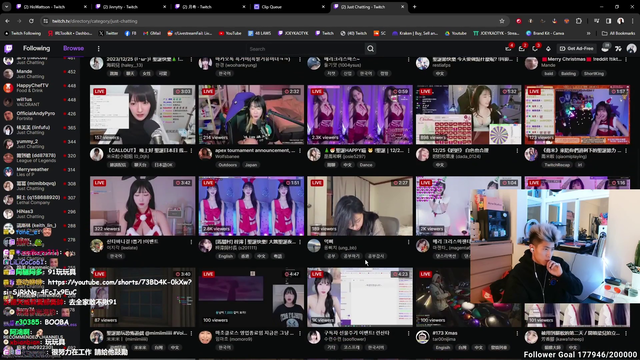640x360 pixels.
Task: Open HappyChefTV channel in sidebar
Action: [x=40, y=87]
